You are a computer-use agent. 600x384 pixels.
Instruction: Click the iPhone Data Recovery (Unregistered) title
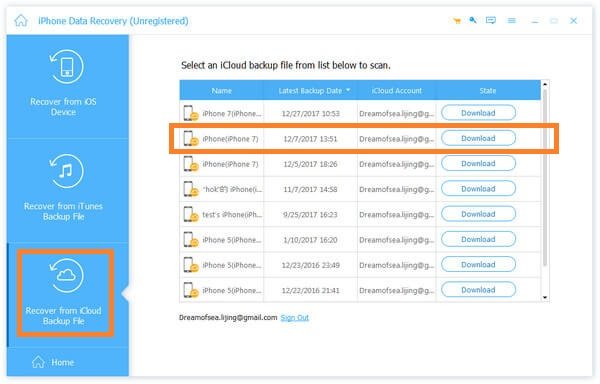point(113,21)
